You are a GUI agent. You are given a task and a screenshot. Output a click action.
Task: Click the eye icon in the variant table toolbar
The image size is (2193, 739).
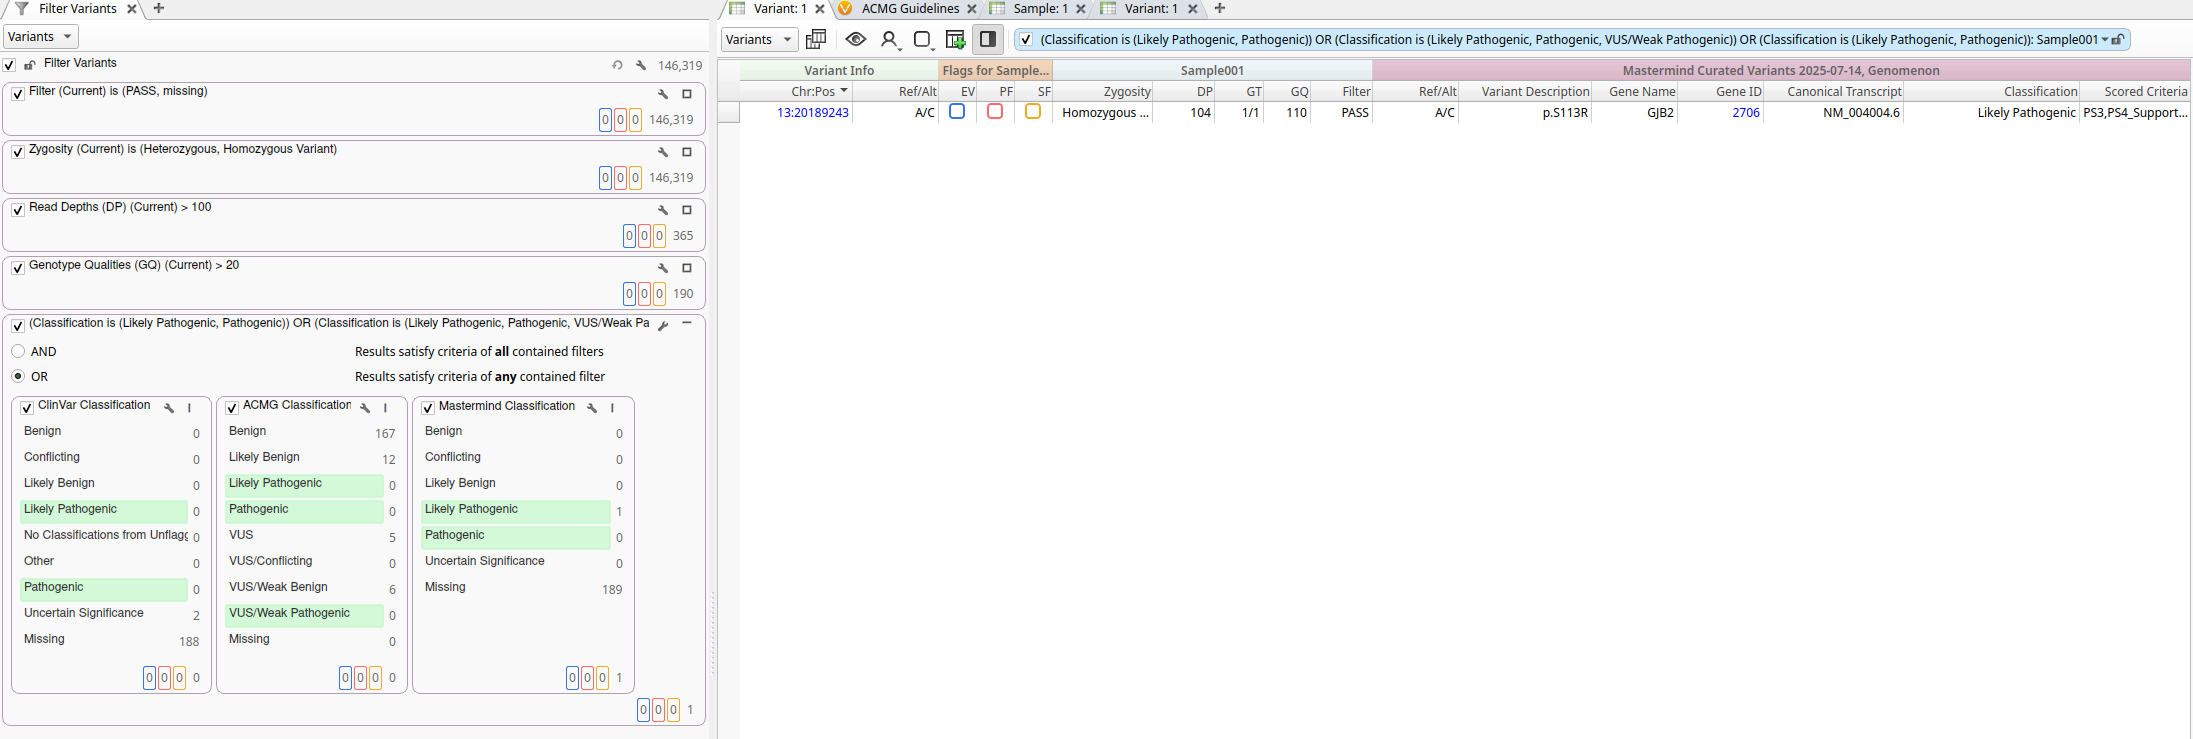(x=855, y=39)
